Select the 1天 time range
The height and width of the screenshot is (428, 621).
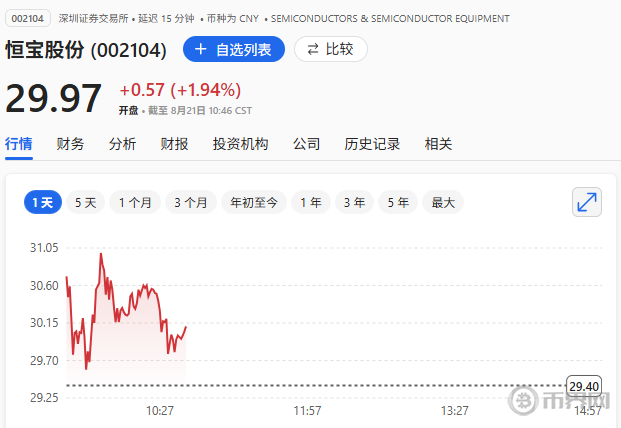(x=43, y=202)
